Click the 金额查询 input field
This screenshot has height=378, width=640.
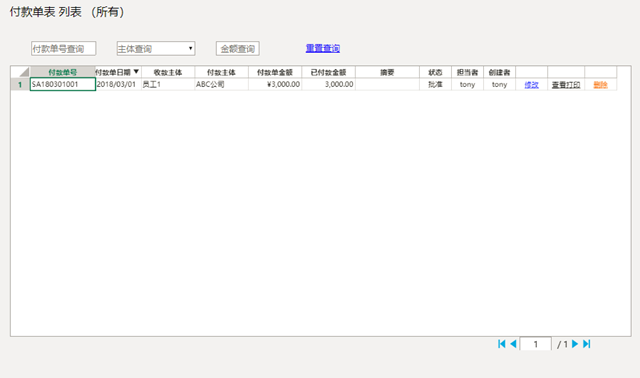238,49
